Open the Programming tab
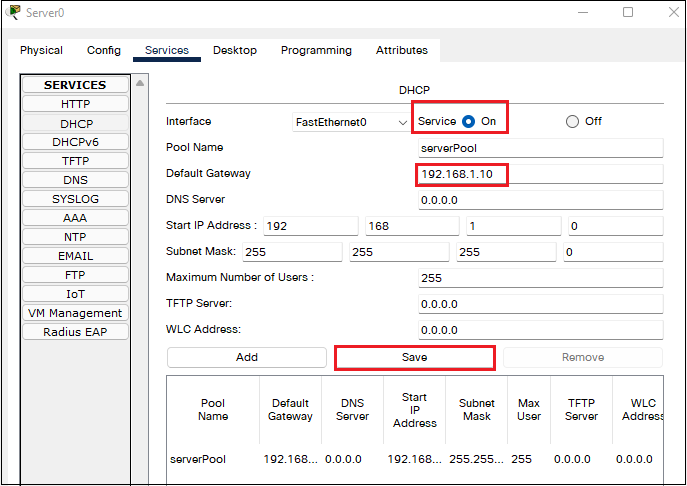 tap(316, 50)
